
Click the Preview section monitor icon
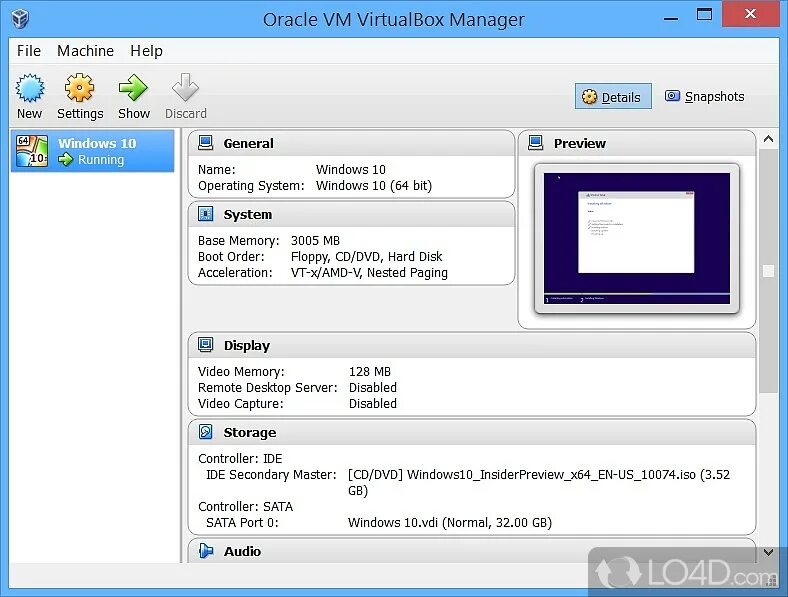536,143
